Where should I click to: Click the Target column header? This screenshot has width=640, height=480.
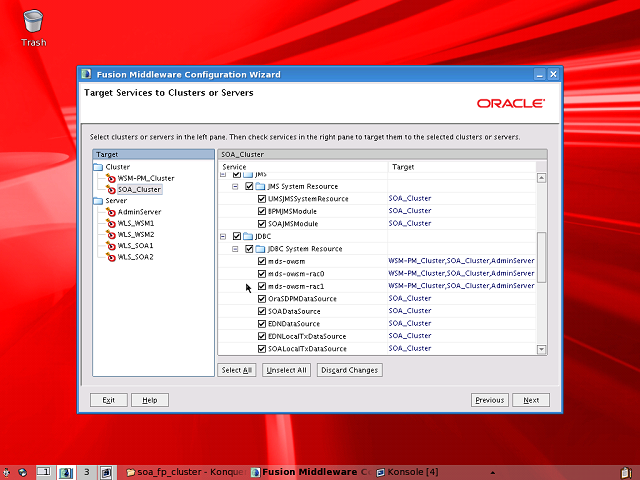point(462,167)
